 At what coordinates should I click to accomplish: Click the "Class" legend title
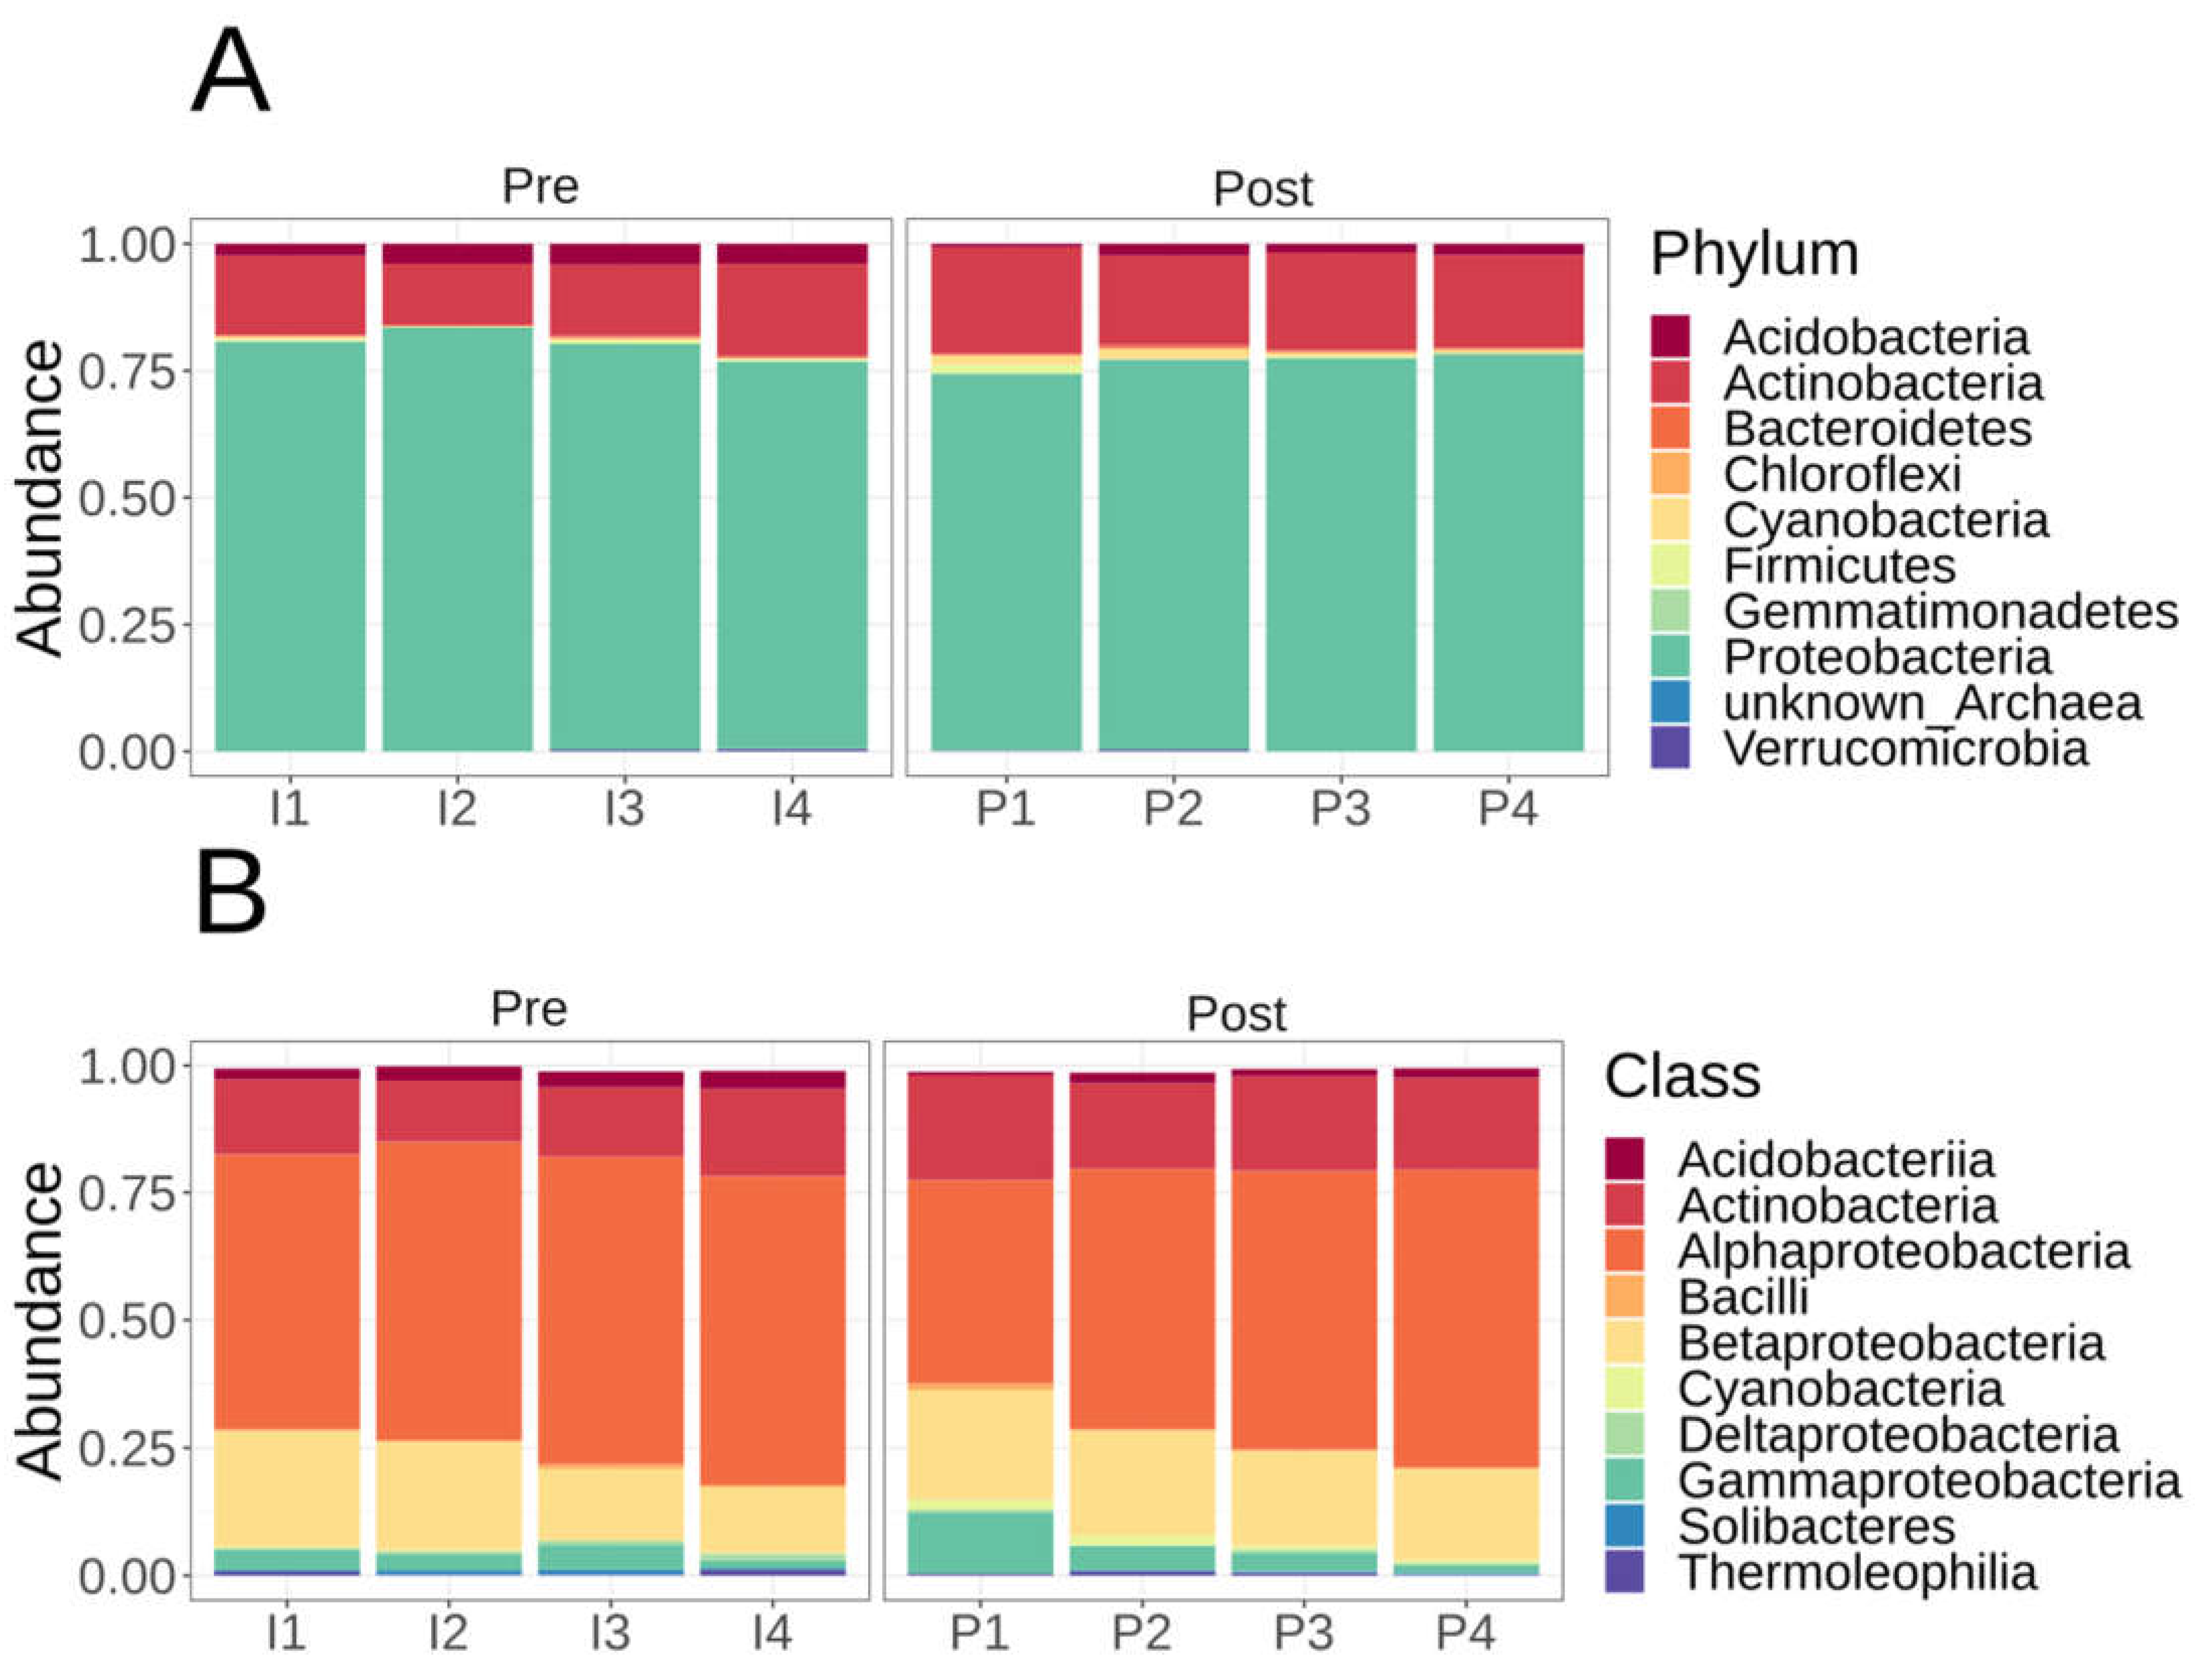(1682, 1076)
